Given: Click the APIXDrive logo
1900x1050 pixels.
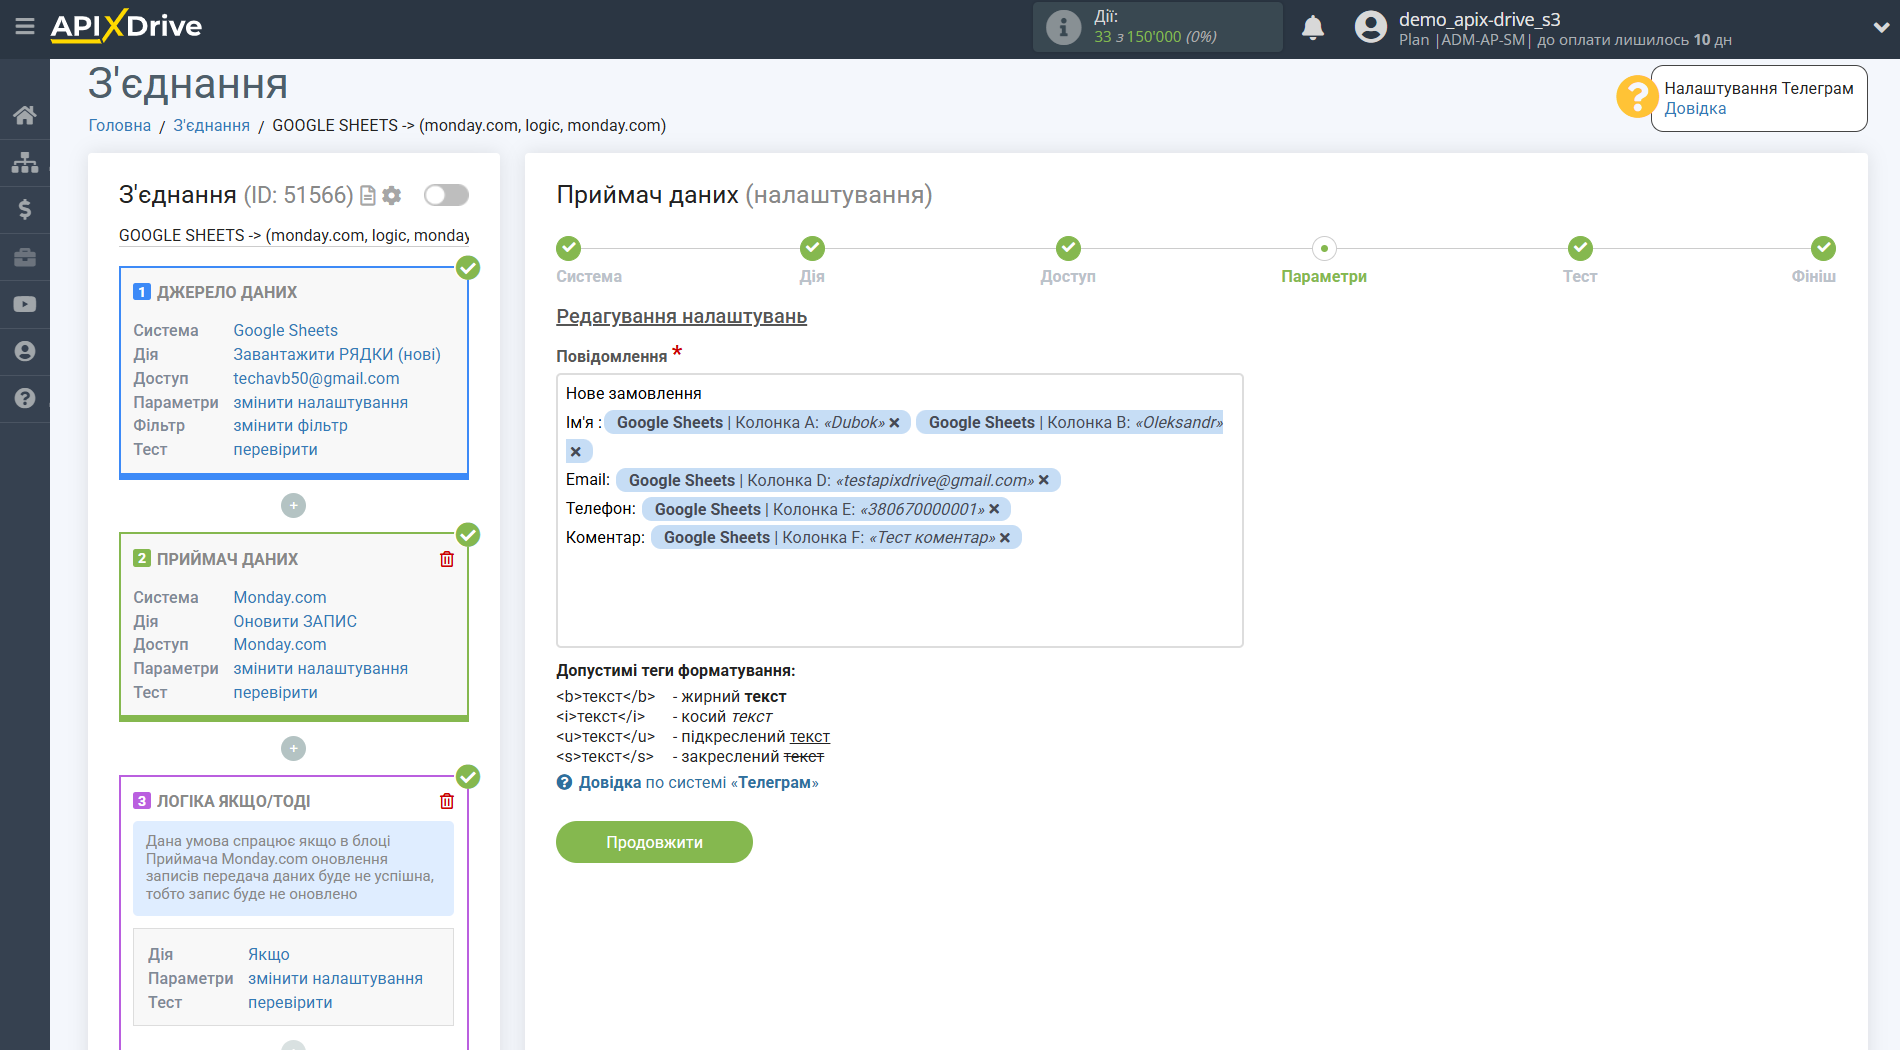Looking at the screenshot, I should click(x=127, y=26).
